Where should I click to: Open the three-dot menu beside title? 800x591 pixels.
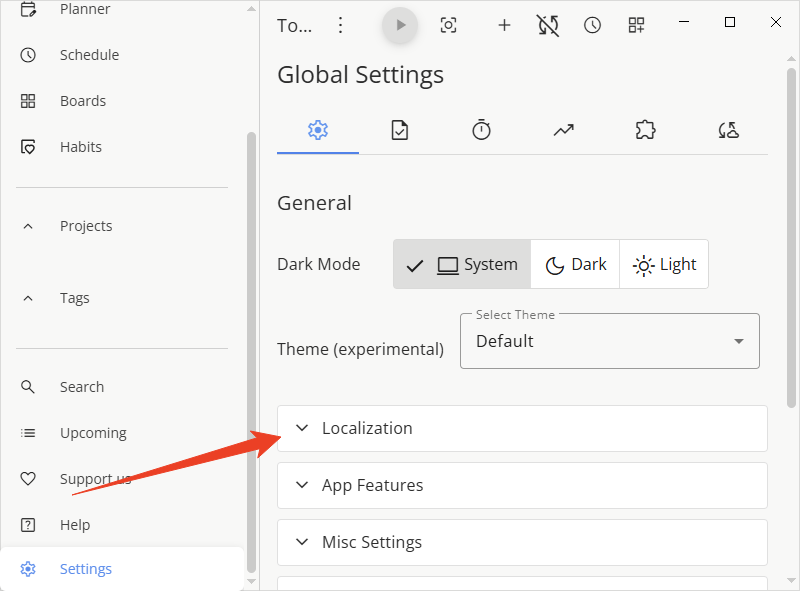341,25
